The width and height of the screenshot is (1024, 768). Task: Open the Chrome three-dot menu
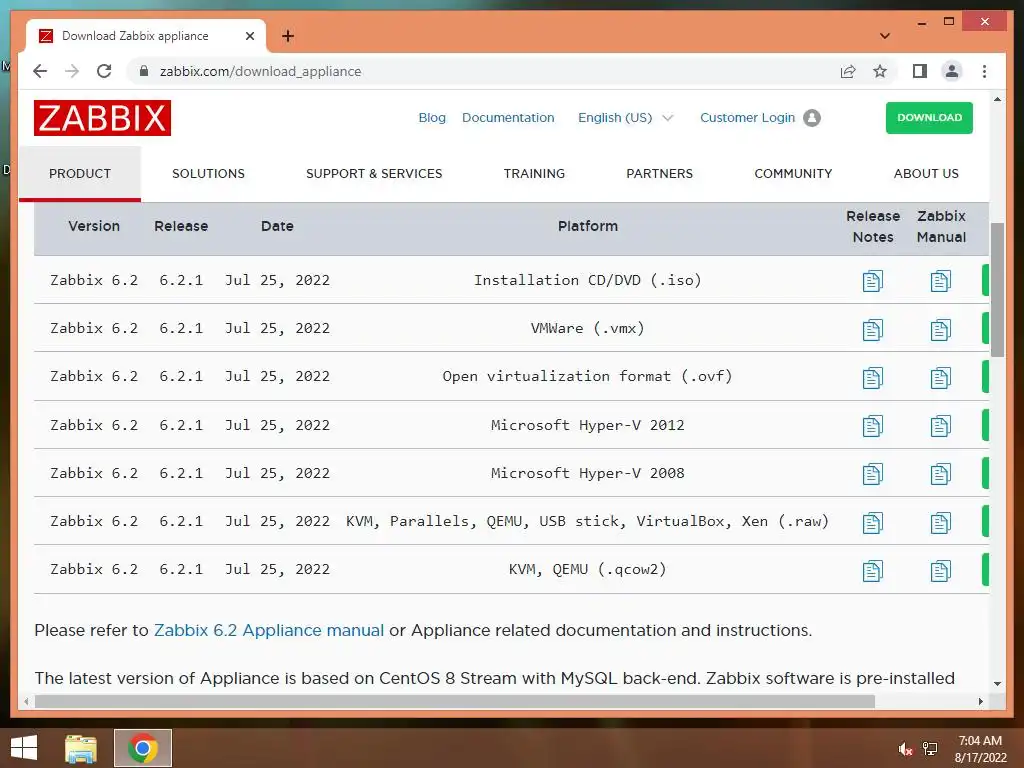pyautogui.click(x=984, y=71)
